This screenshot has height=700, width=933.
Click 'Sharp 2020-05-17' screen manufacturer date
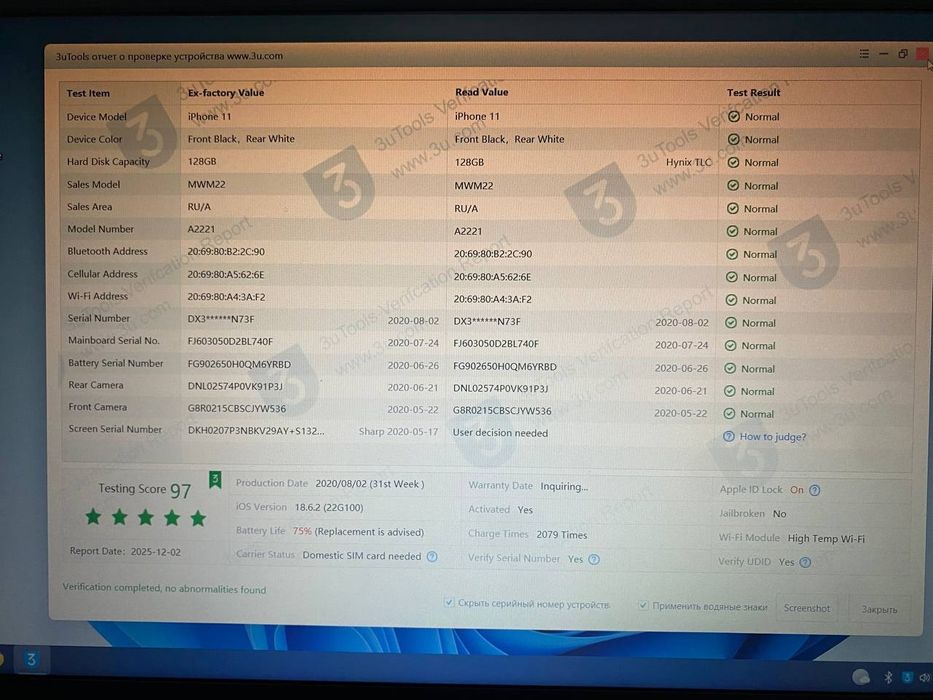coord(398,432)
